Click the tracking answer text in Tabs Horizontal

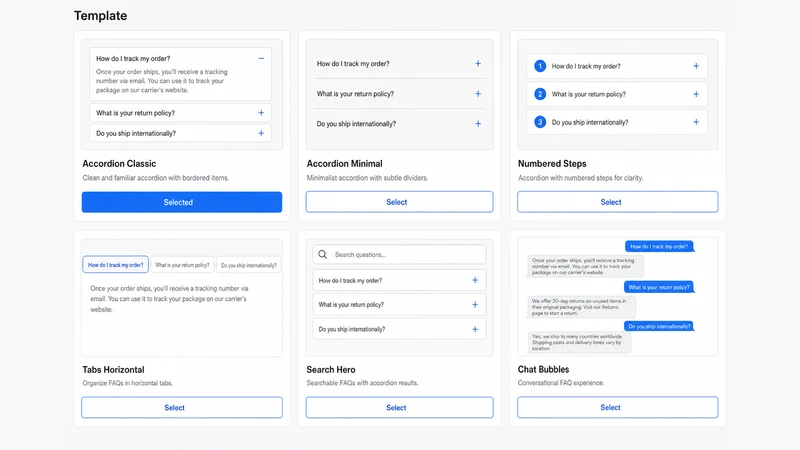point(169,299)
